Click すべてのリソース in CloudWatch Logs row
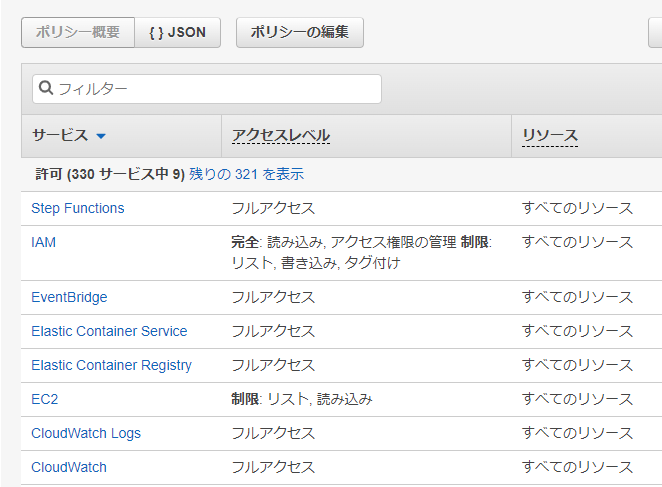 (577, 433)
